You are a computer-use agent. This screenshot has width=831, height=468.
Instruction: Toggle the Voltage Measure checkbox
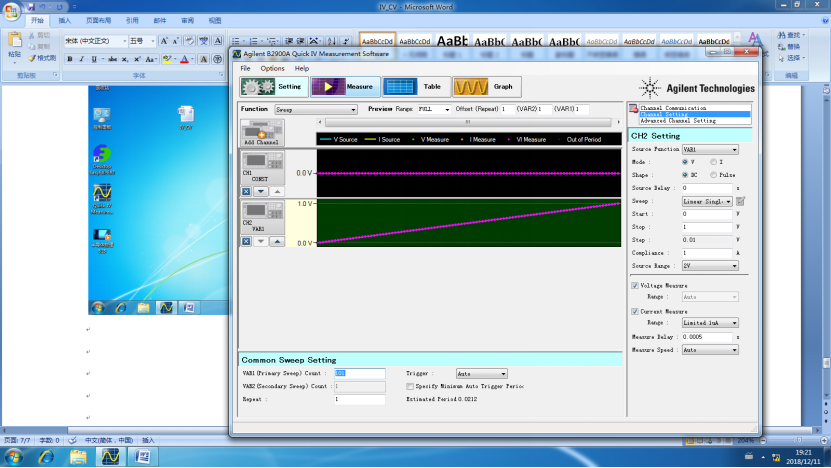[x=635, y=286]
